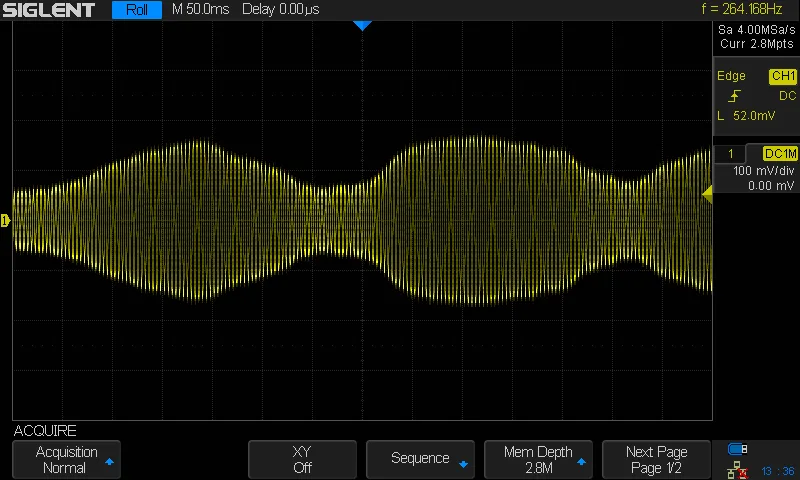Click the DC1M coupling badge
Image resolution: width=800 pixels, height=480 pixels.
(x=780, y=154)
